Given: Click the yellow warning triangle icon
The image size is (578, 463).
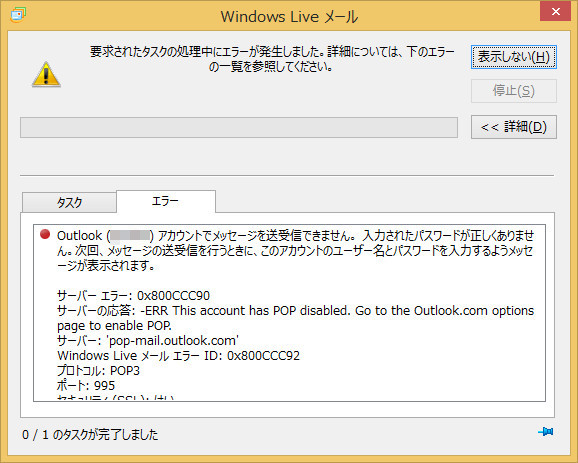Looking at the screenshot, I should click(x=46, y=74).
